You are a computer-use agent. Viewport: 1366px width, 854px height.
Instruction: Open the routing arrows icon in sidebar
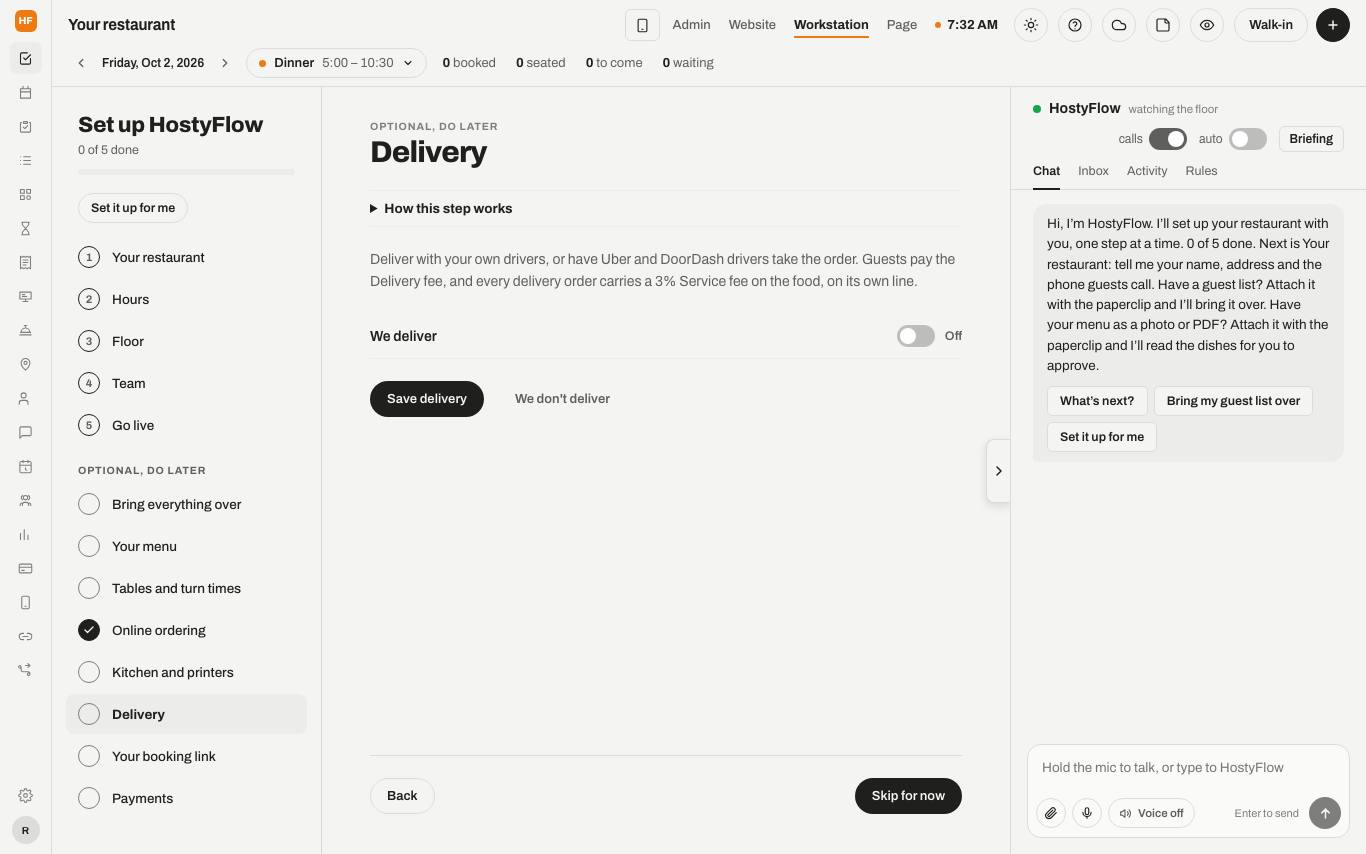point(25,670)
